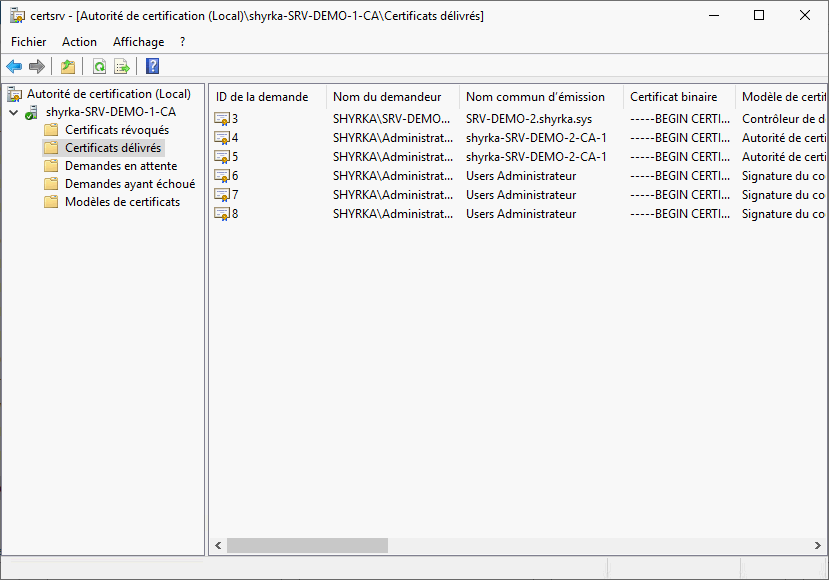Sort by the Nom du demandeur column header

pos(387,97)
